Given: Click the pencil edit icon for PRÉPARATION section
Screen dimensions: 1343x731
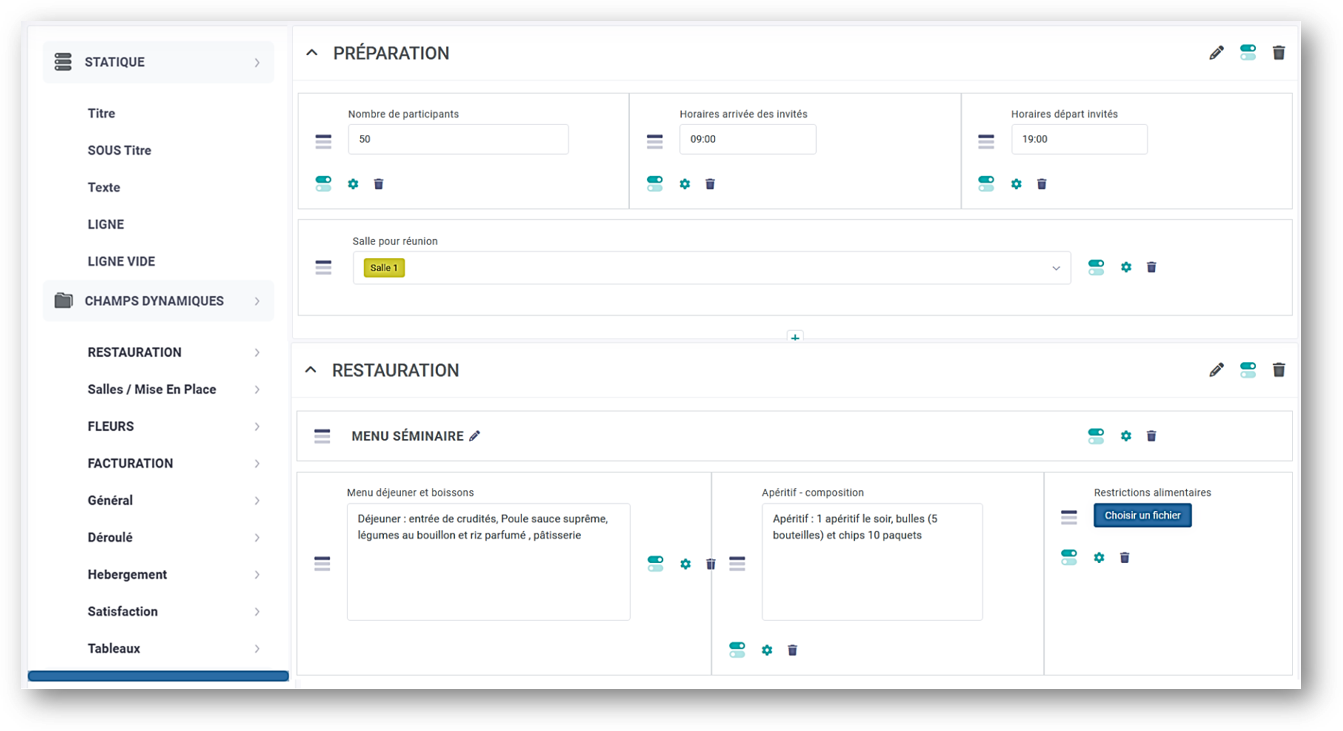Looking at the screenshot, I should point(1216,53).
